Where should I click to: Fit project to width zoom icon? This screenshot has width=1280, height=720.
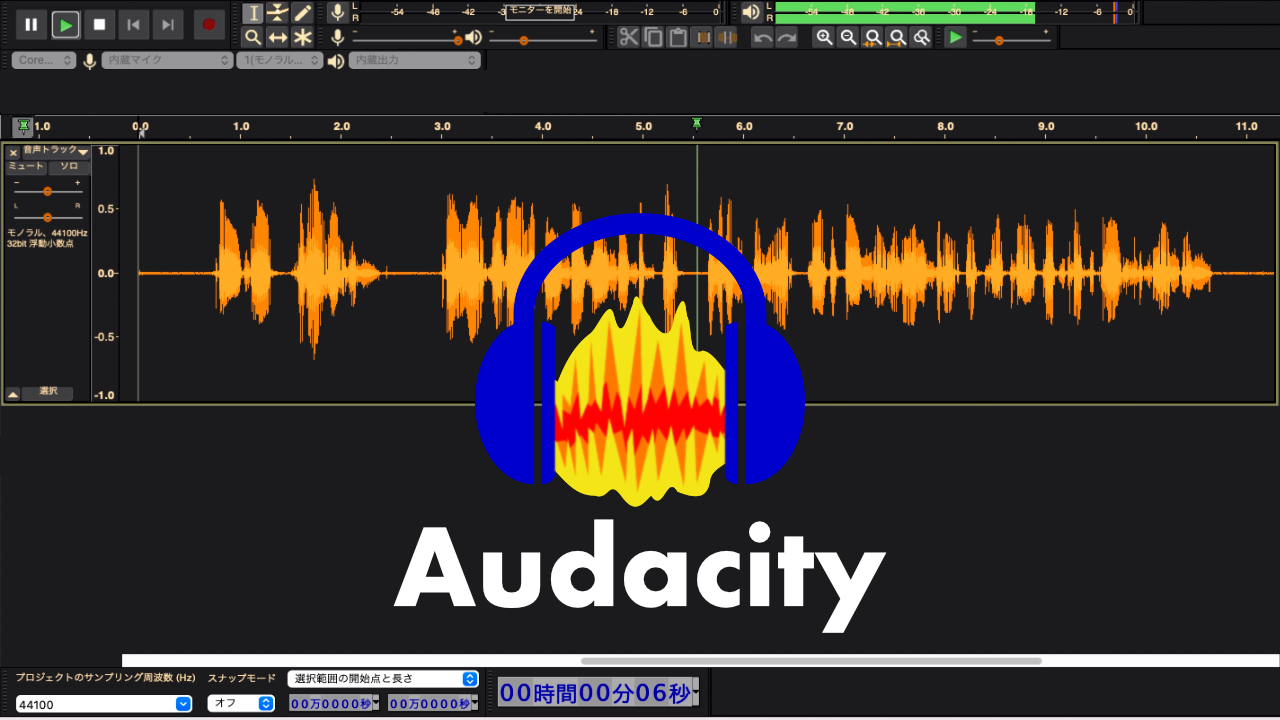point(897,37)
